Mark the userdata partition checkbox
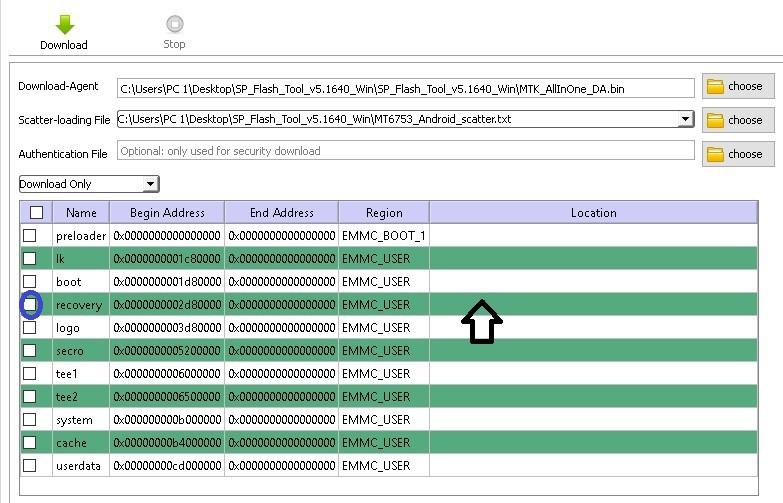The image size is (783, 503). coord(30,465)
